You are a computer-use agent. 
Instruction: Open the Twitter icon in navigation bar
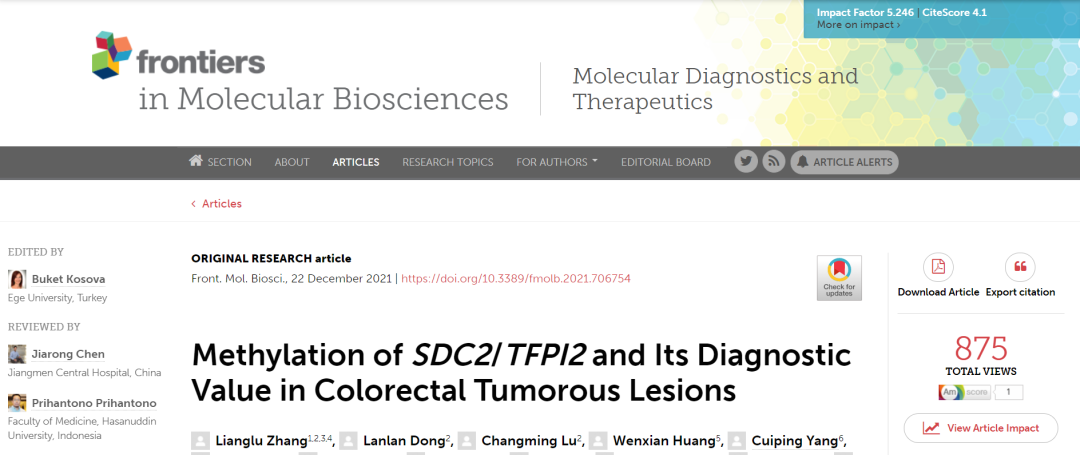tap(746, 162)
